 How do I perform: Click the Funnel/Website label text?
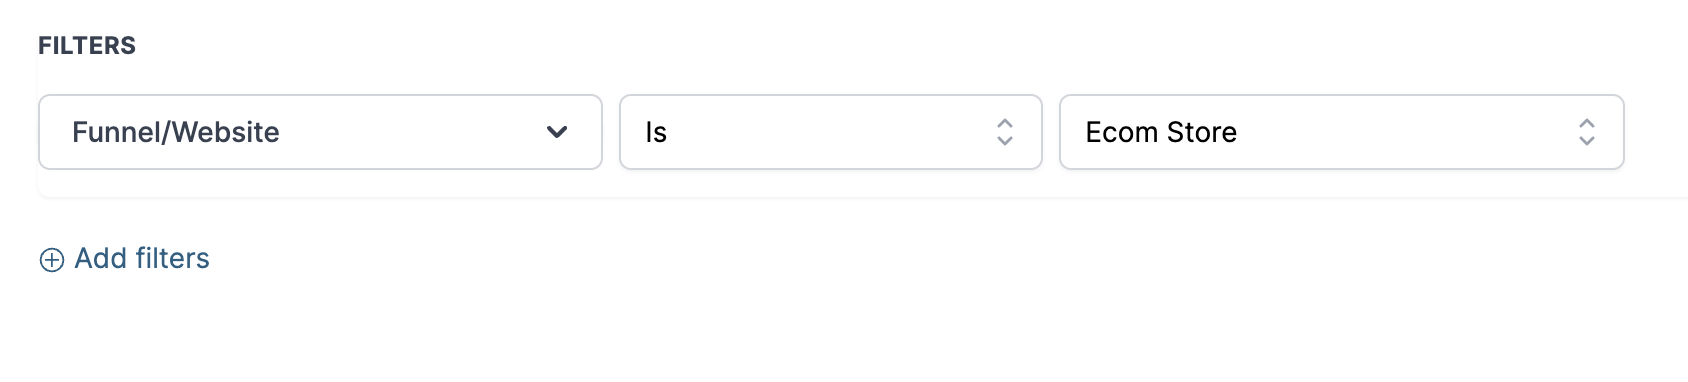[x=176, y=132]
